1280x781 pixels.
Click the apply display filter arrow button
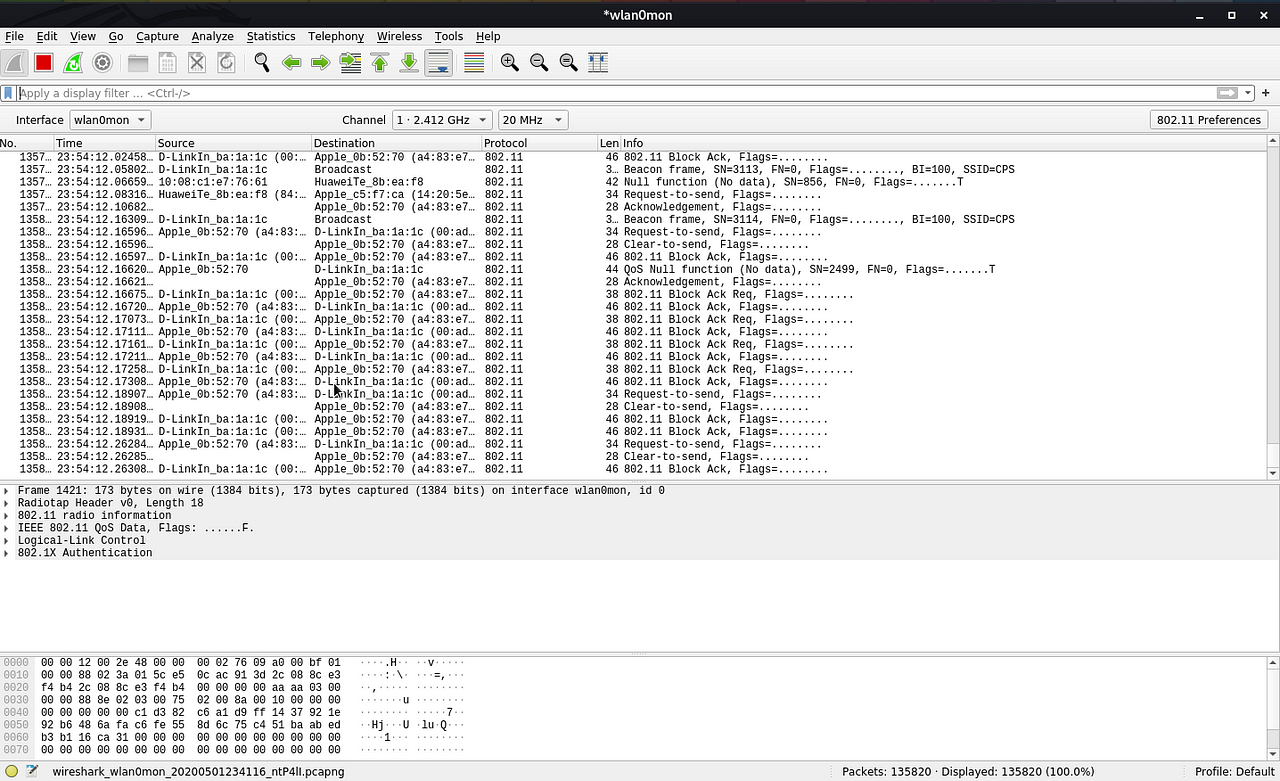click(x=1227, y=93)
